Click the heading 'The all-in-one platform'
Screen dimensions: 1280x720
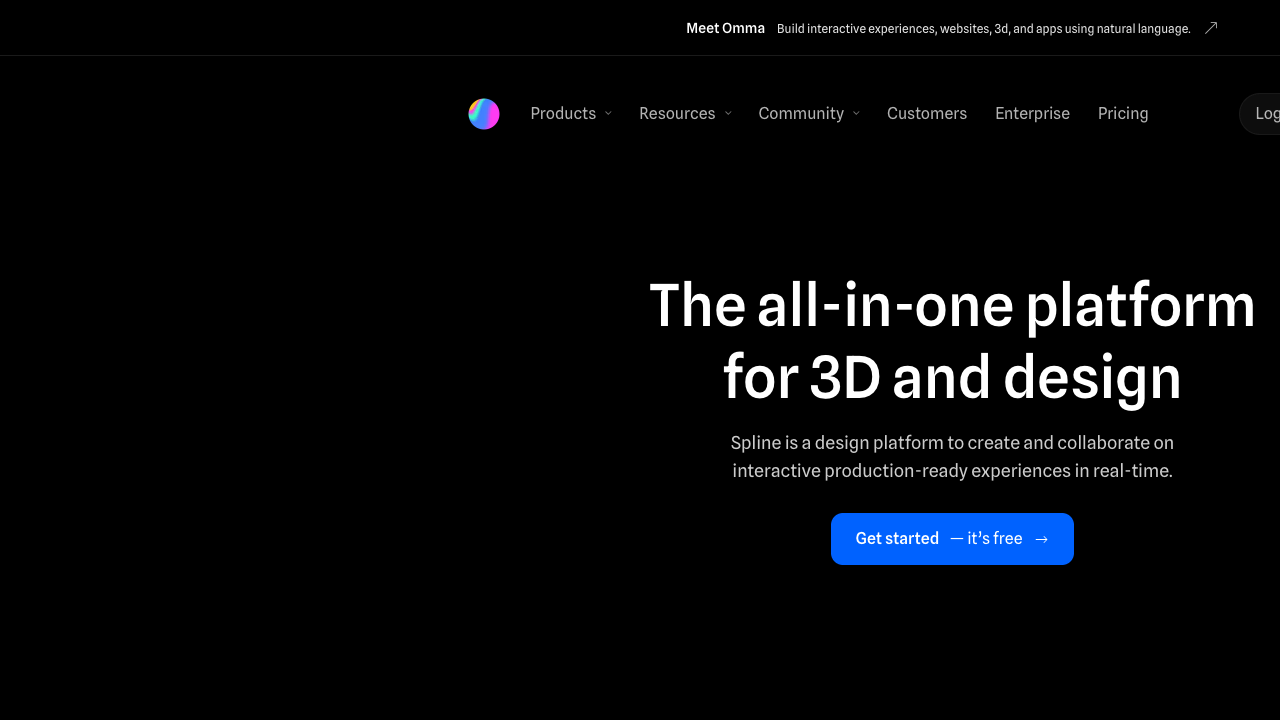pyautogui.click(x=952, y=305)
